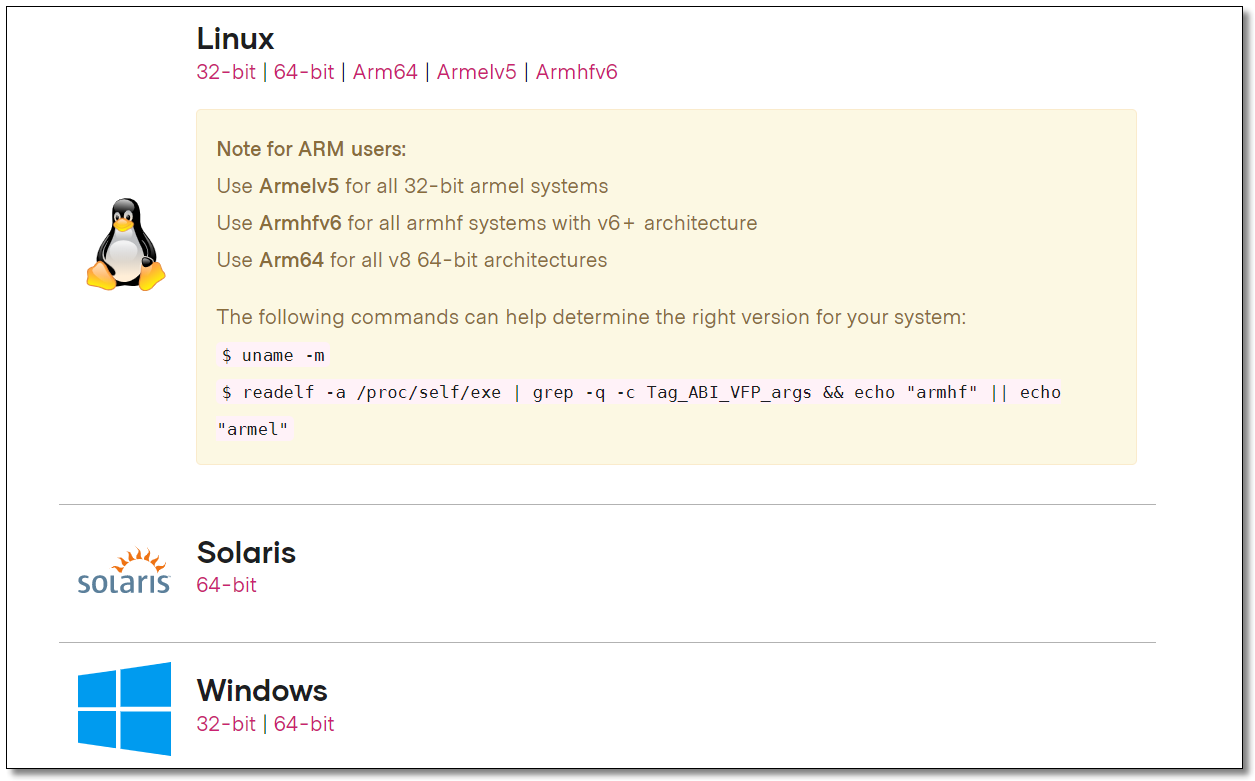Open the Linux 32-bit download link
The image size is (1255, 781).
(x=226, y=72)
